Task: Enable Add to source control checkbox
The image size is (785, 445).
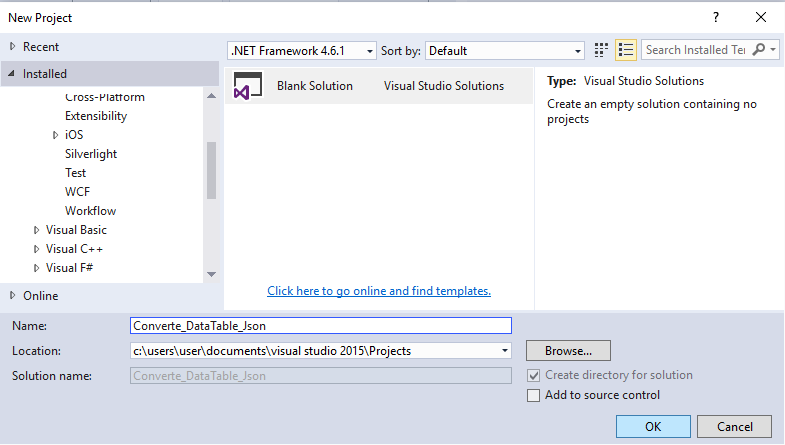Action: pyautogui.click(x=534, y=395)
